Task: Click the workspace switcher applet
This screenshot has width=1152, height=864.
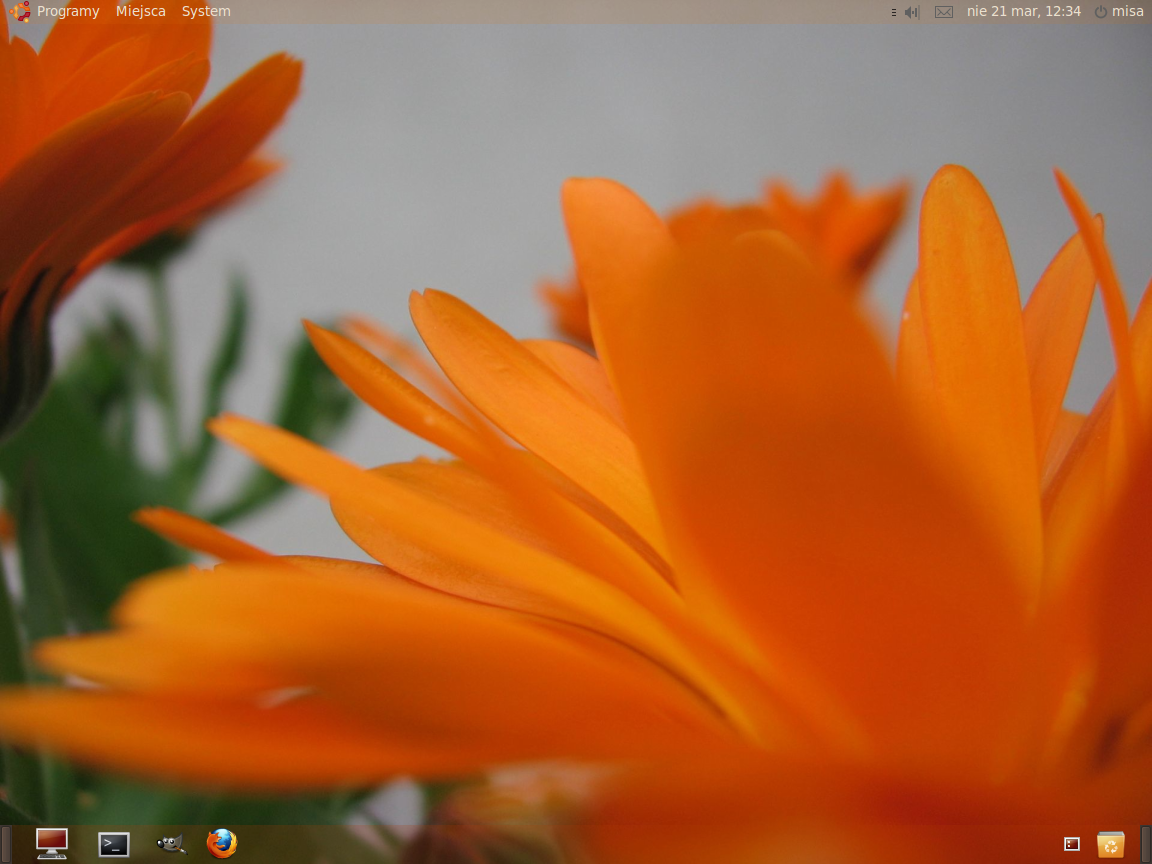Action: point(1071,844)
